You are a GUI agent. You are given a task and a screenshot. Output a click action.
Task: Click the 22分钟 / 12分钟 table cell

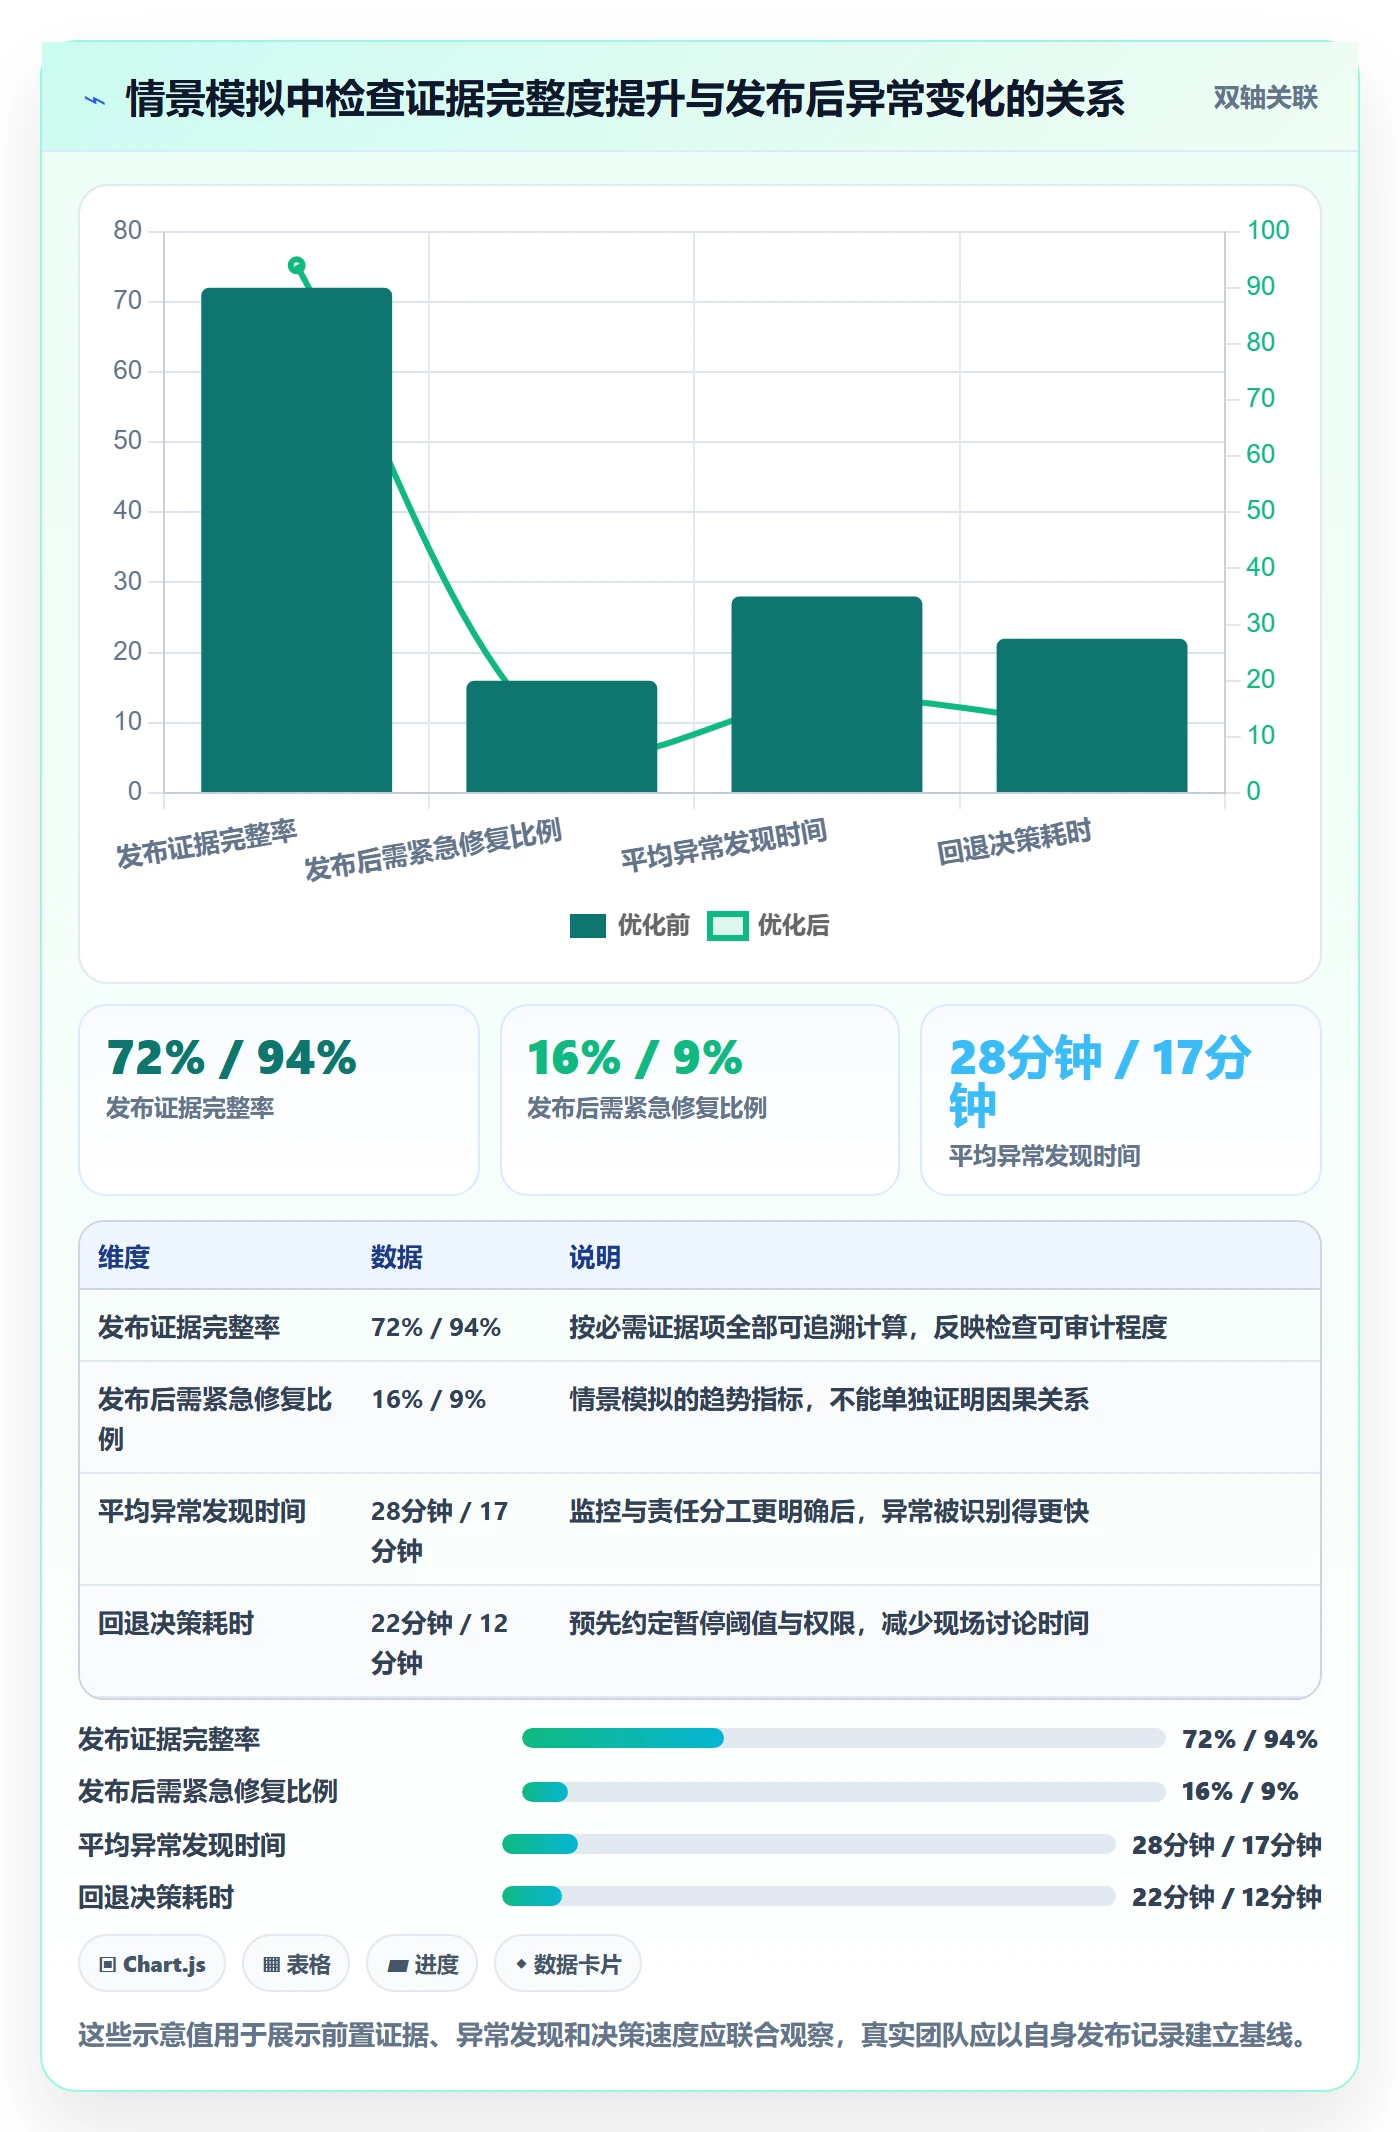440,1643
